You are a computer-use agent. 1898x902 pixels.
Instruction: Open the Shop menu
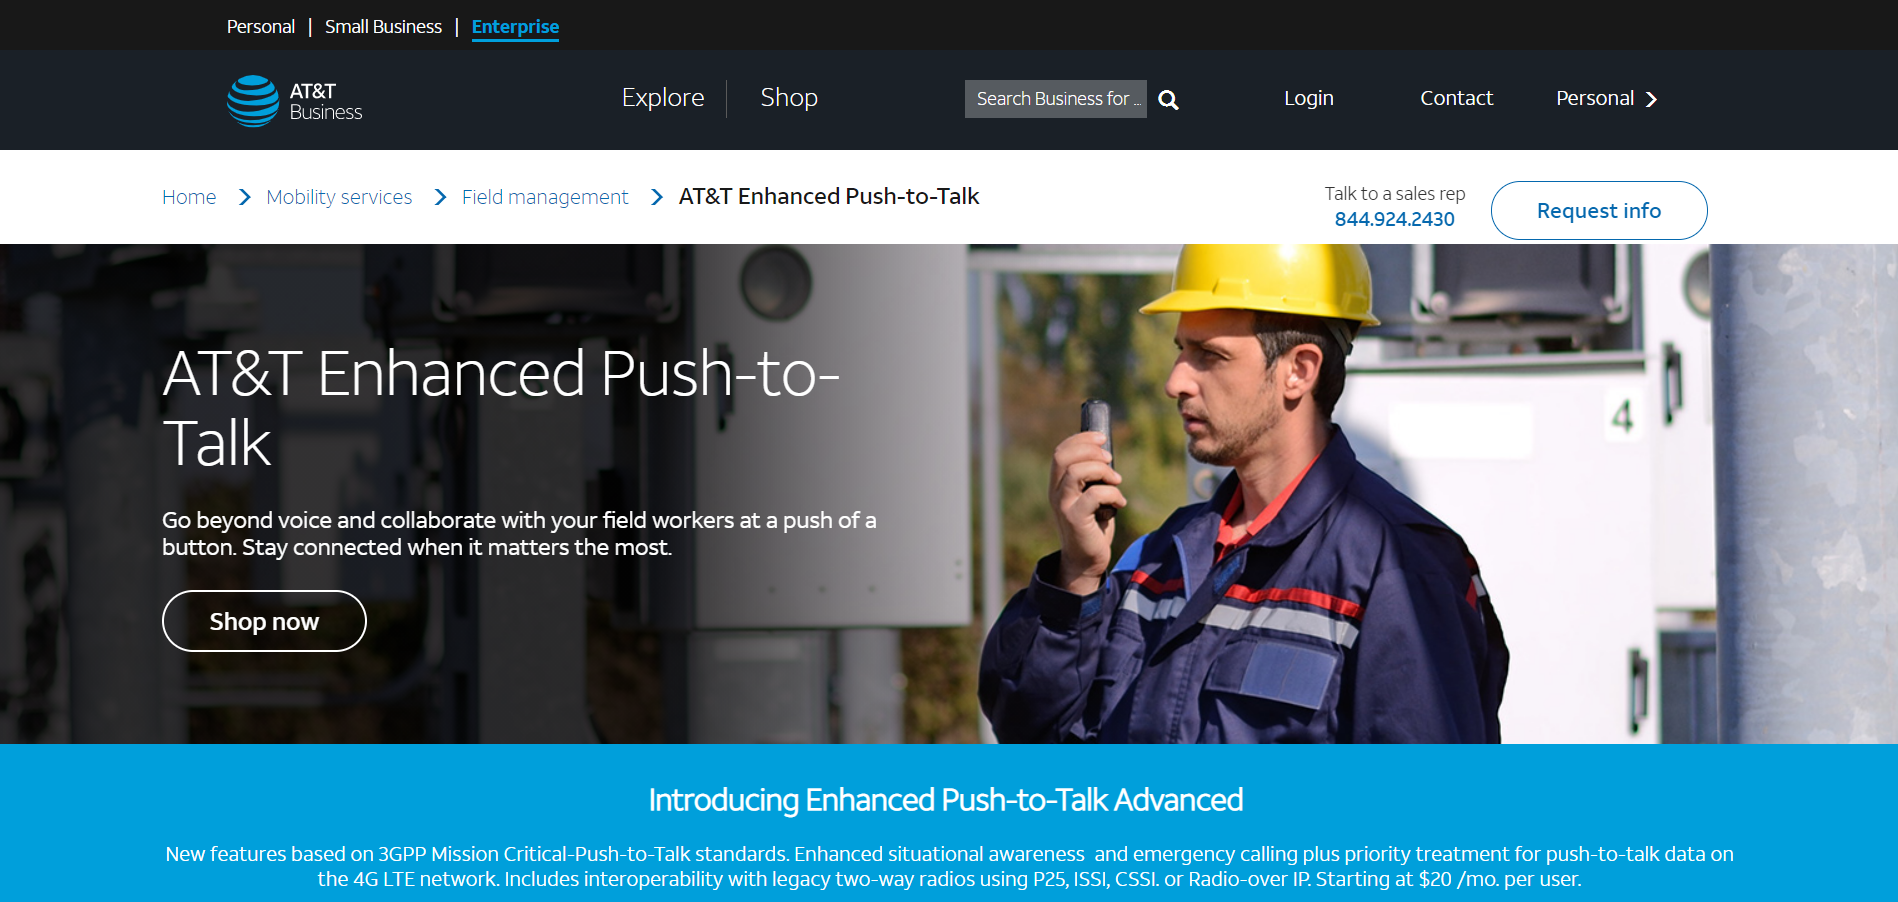(789, 98)
